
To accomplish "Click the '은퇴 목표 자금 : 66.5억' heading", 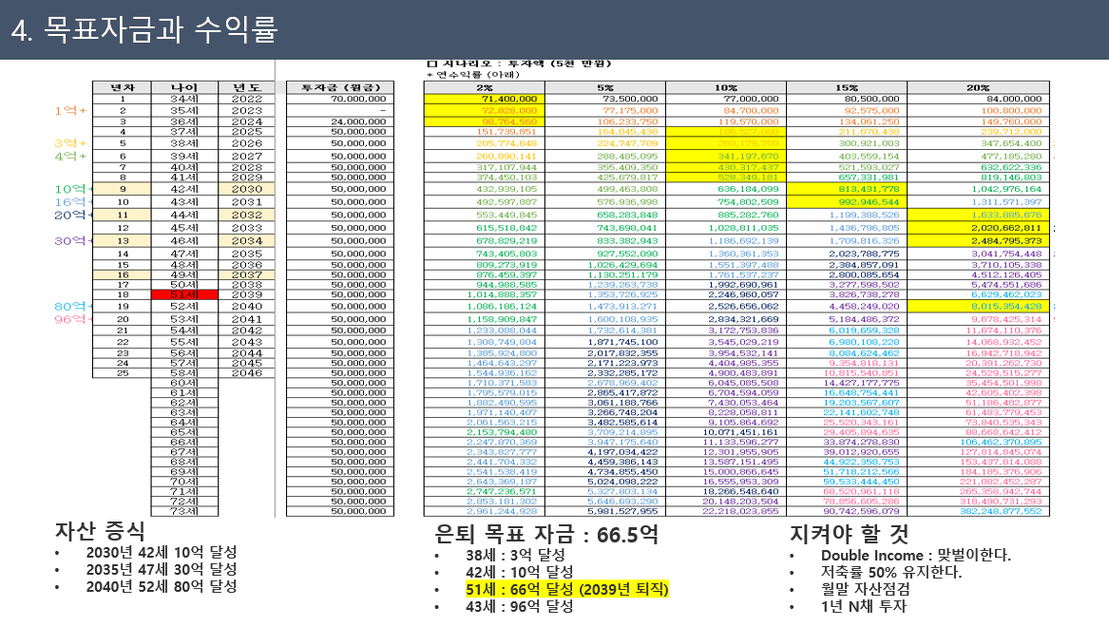I will [545, 534].
